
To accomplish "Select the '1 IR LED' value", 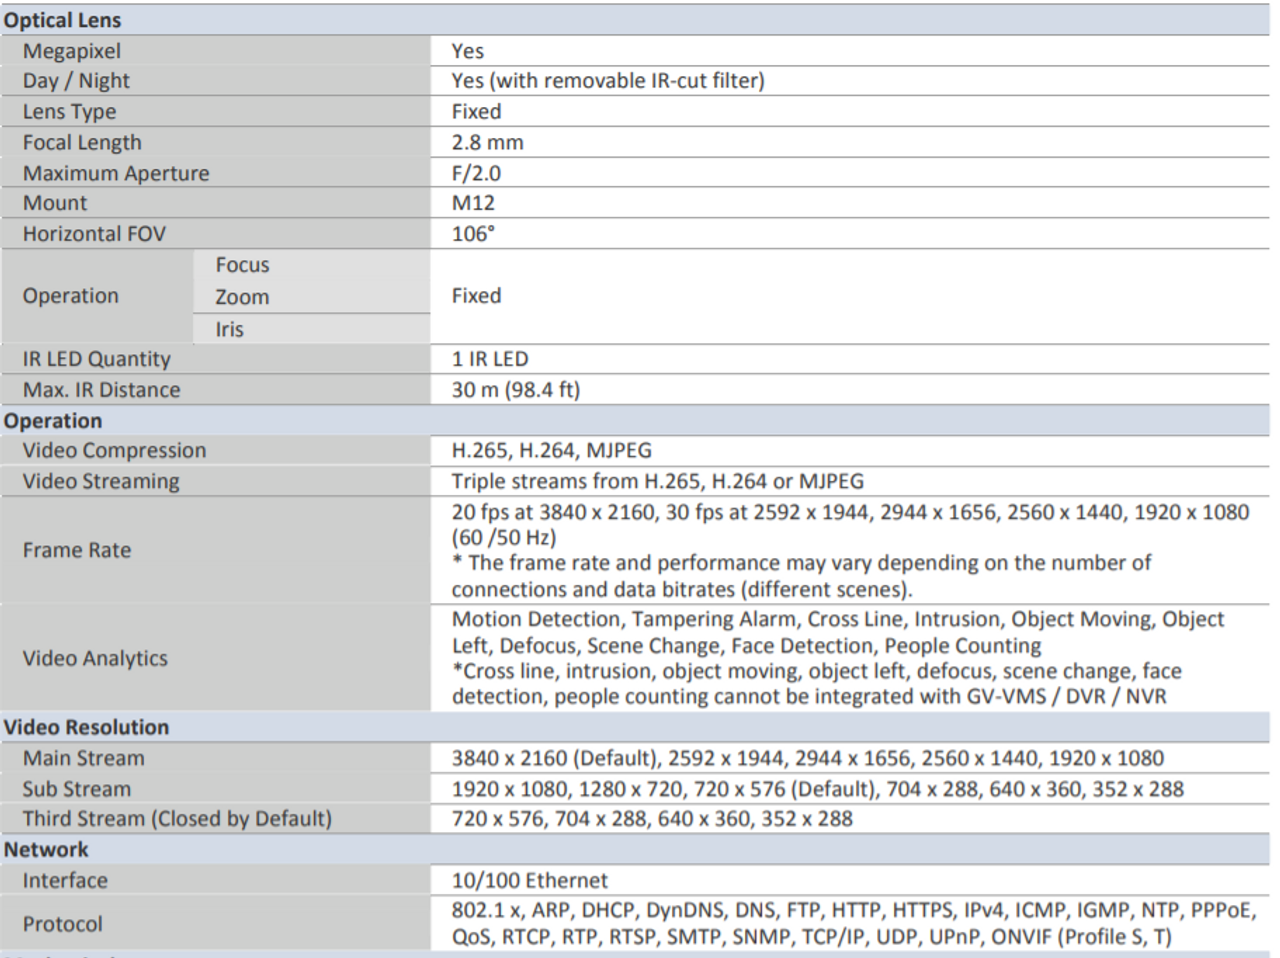I will (489, 359).
